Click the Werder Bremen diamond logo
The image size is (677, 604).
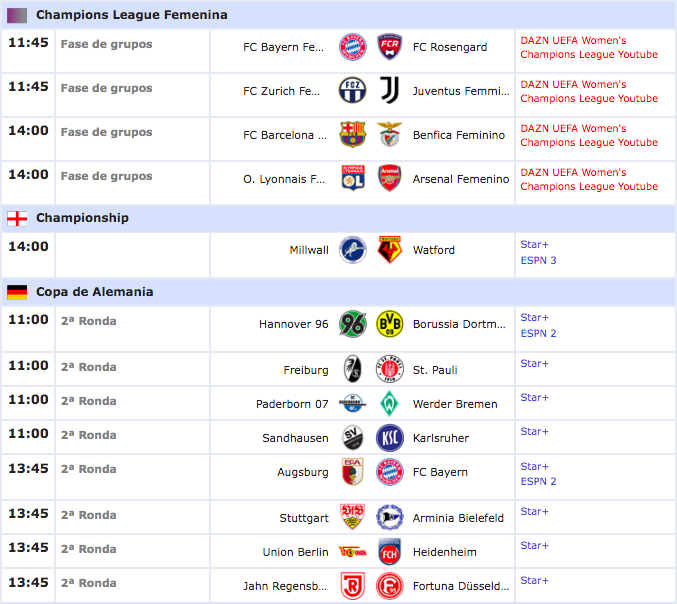pos(389,404)
